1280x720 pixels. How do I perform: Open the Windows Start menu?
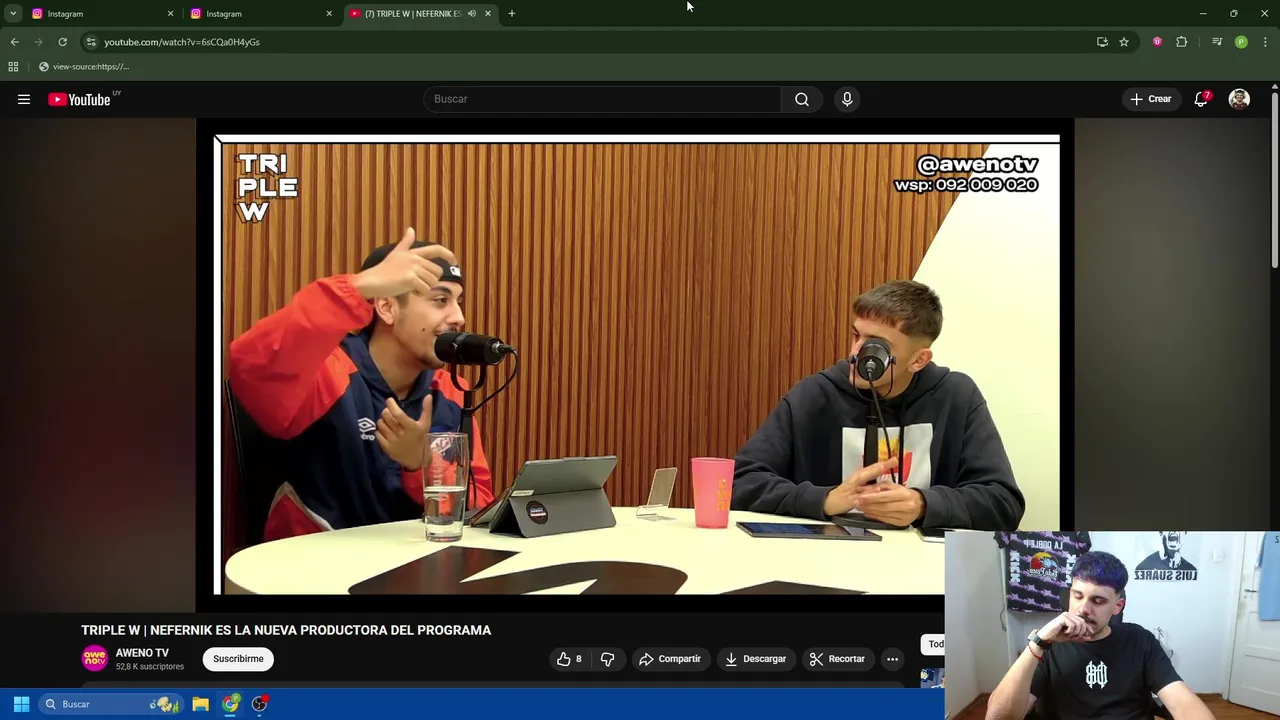(x=21, y=704)
